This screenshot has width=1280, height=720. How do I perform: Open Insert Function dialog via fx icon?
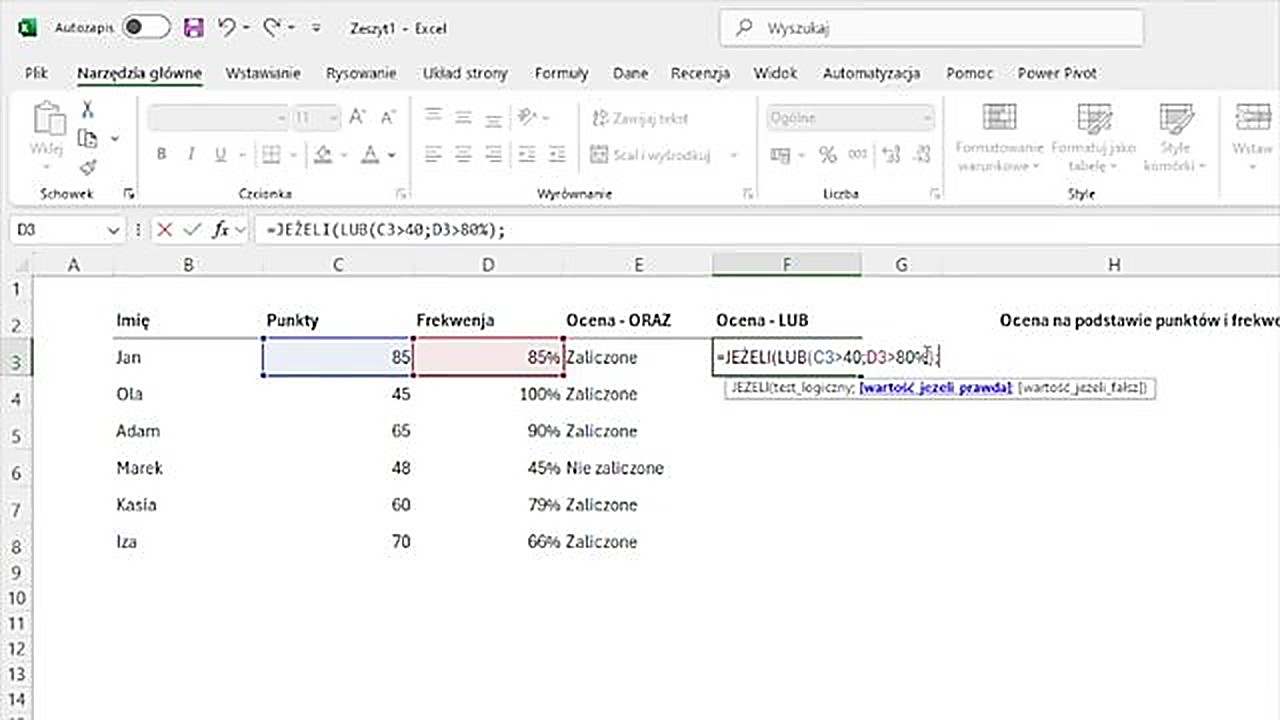[219, 230]
